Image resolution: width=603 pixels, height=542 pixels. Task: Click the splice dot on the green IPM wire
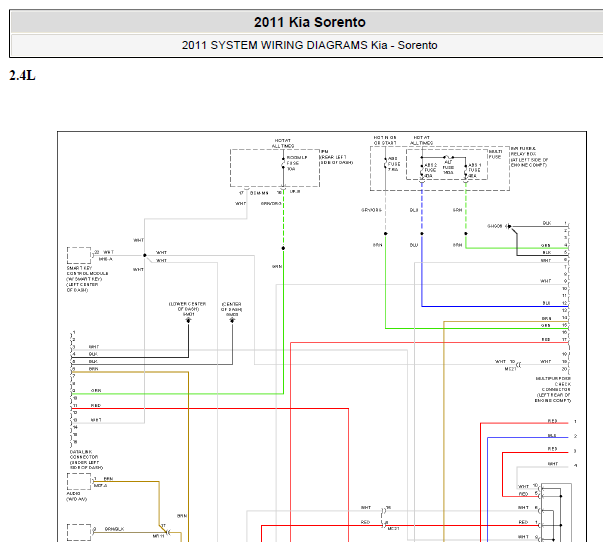click(283, 248)
